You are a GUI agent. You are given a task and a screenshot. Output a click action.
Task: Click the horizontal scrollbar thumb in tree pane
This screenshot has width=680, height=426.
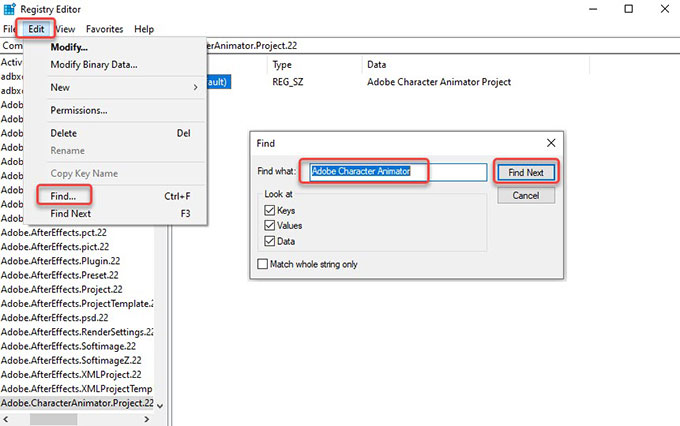click(53, 419)
